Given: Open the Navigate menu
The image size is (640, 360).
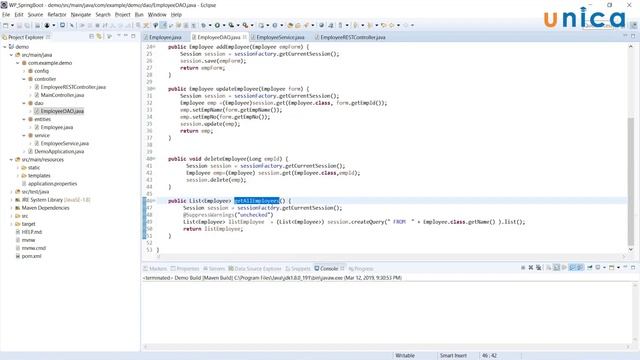Looking at the screenshot, I should pos(81,14).
